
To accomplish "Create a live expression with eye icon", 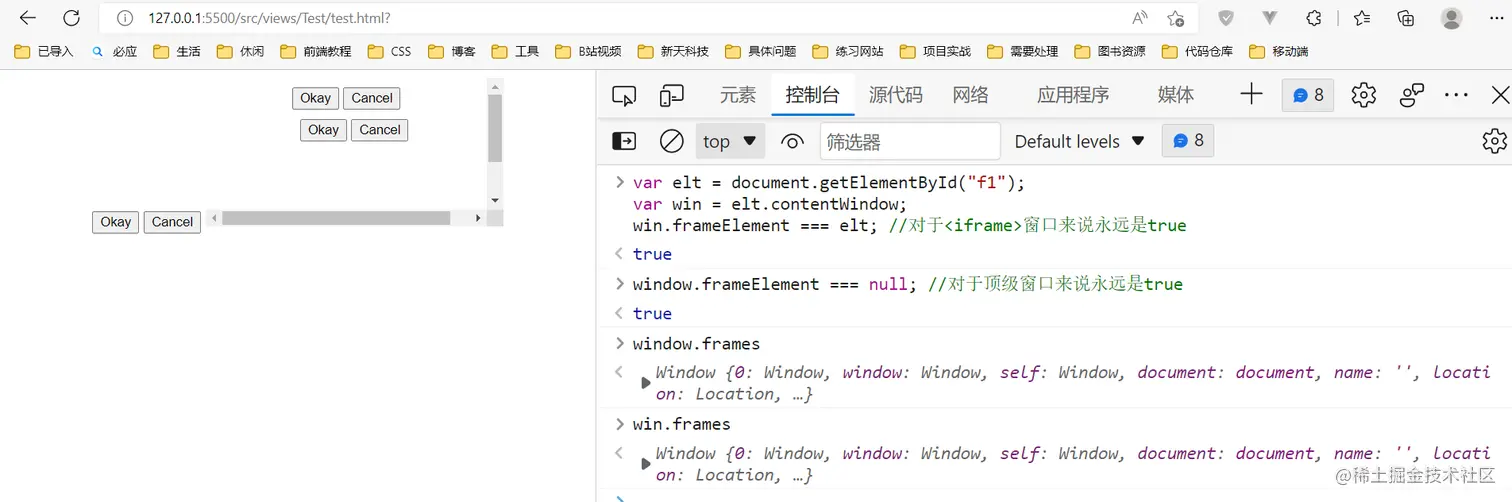I will [792, 141].
